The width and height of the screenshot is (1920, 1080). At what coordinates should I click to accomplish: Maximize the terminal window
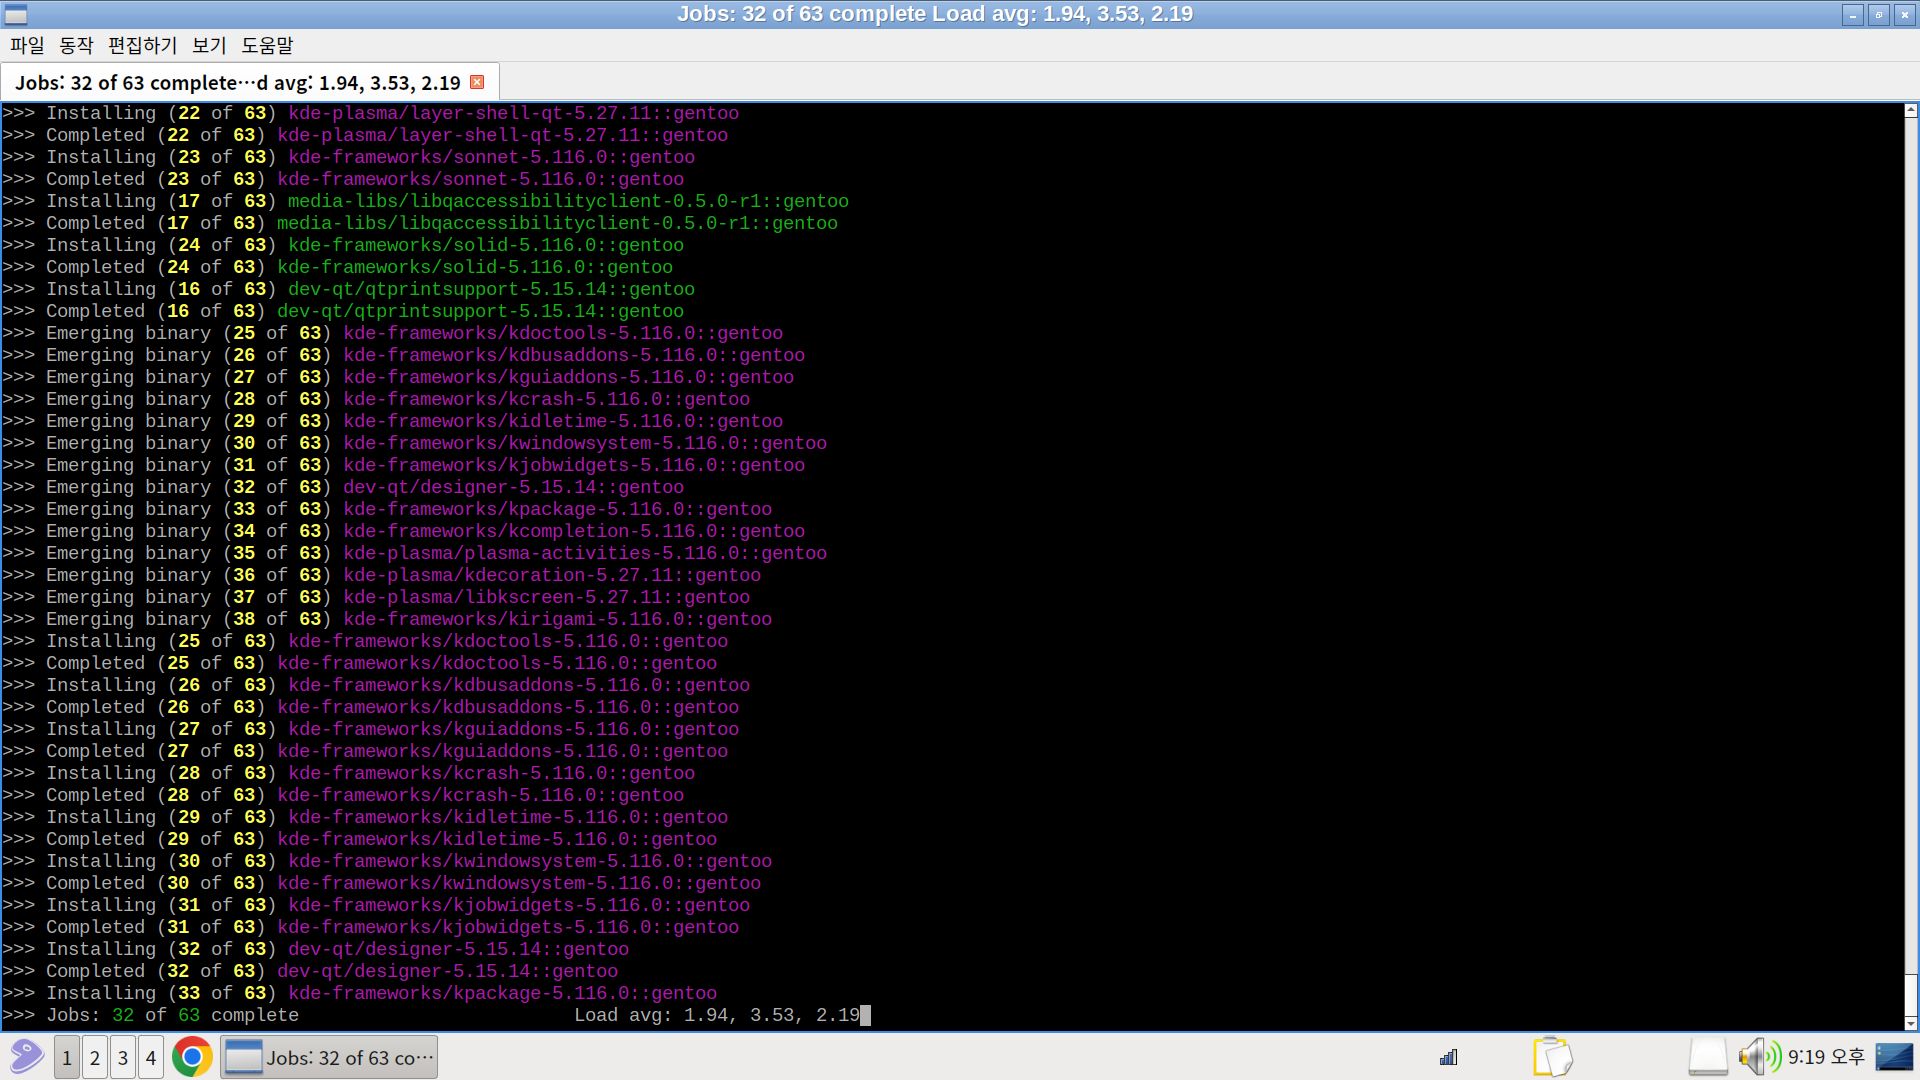point(1878,15)
